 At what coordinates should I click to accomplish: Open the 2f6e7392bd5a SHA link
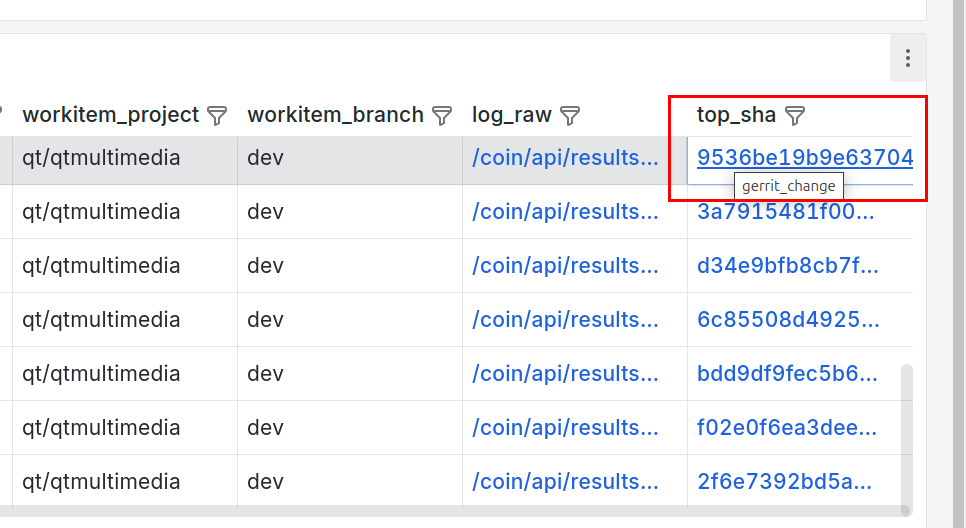click(787, 482)
